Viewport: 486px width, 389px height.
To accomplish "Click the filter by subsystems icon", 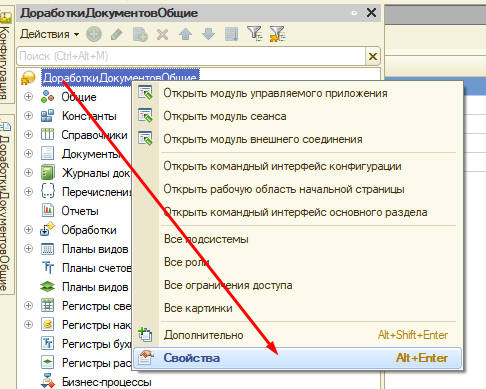I will pos(255,34).
